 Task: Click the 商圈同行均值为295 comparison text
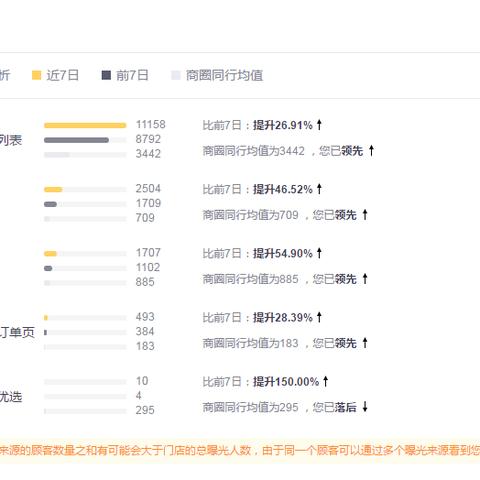280,407
